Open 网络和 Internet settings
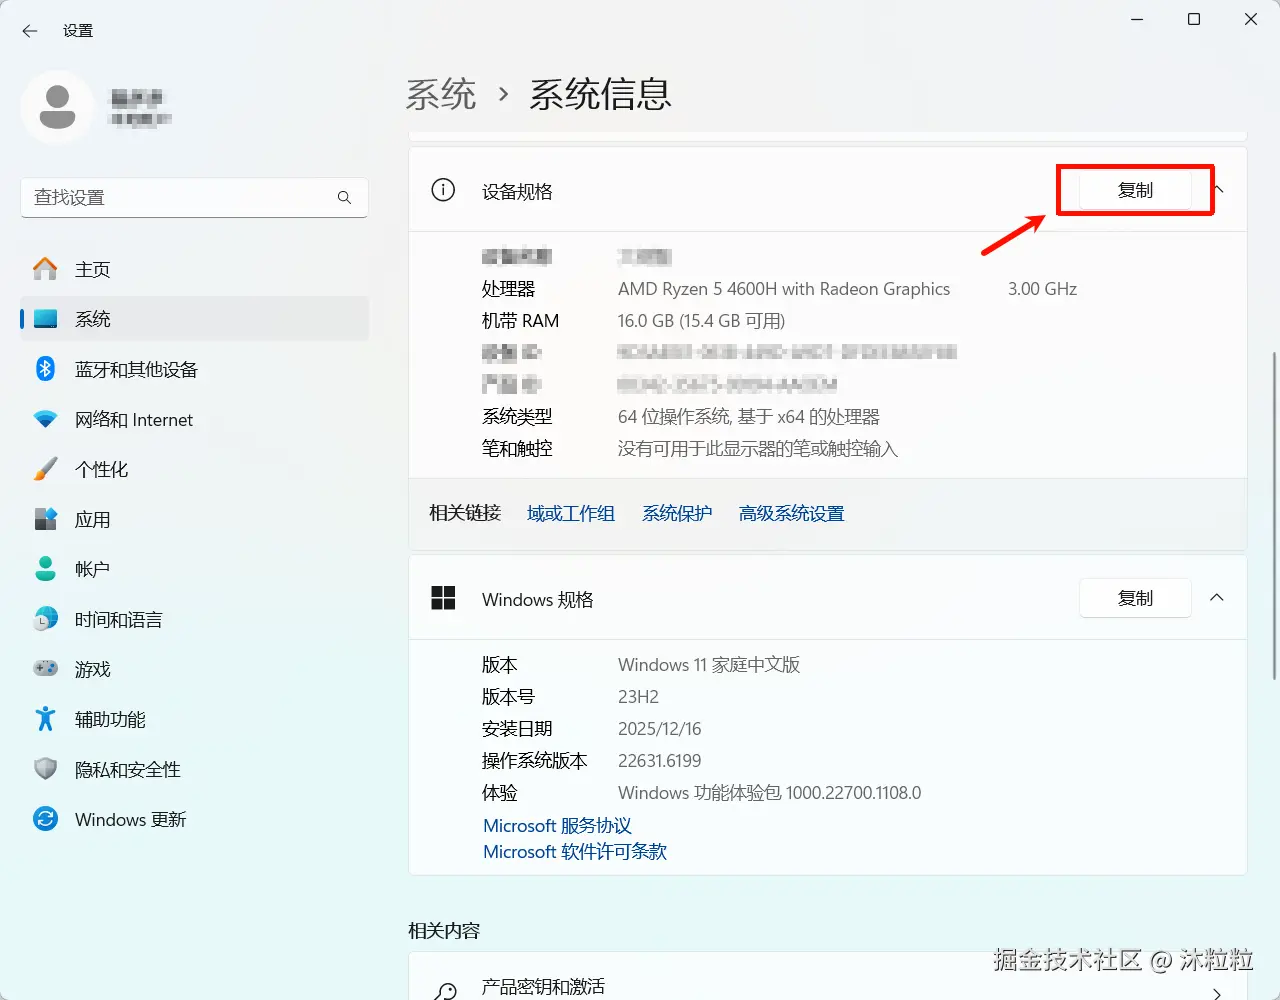The height and width of the screenshot is (1000, 1280). pos(194,419)
